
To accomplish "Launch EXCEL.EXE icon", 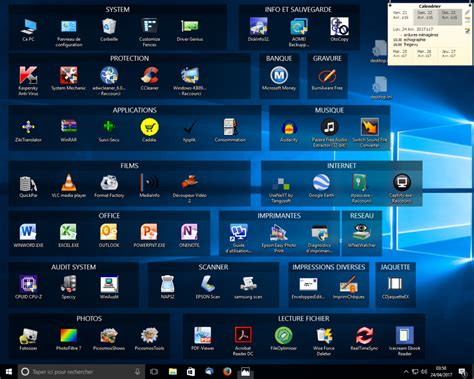I will point(69,232).
